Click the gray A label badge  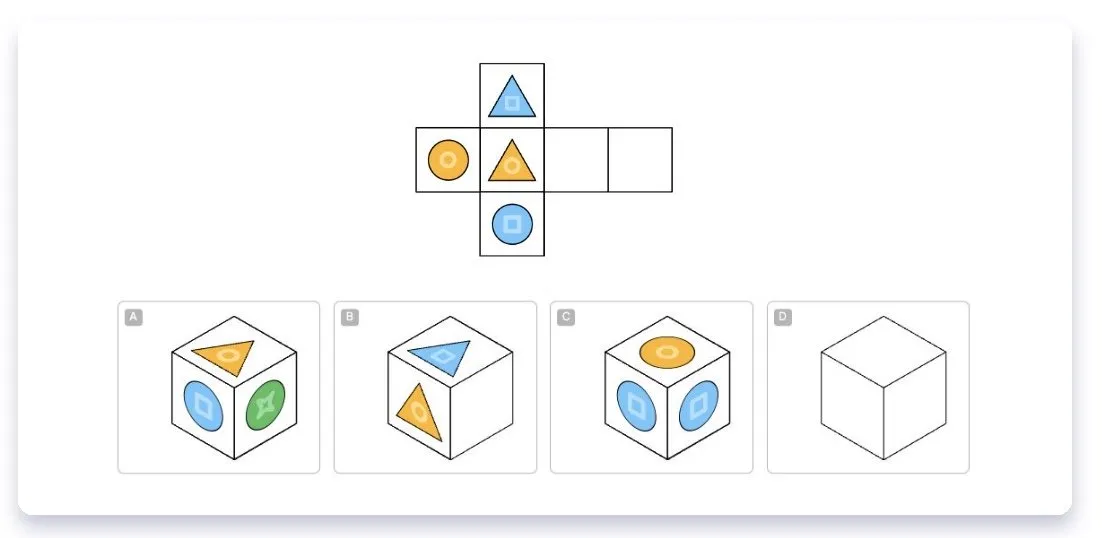pyautogui.click(x=134, y=317)
